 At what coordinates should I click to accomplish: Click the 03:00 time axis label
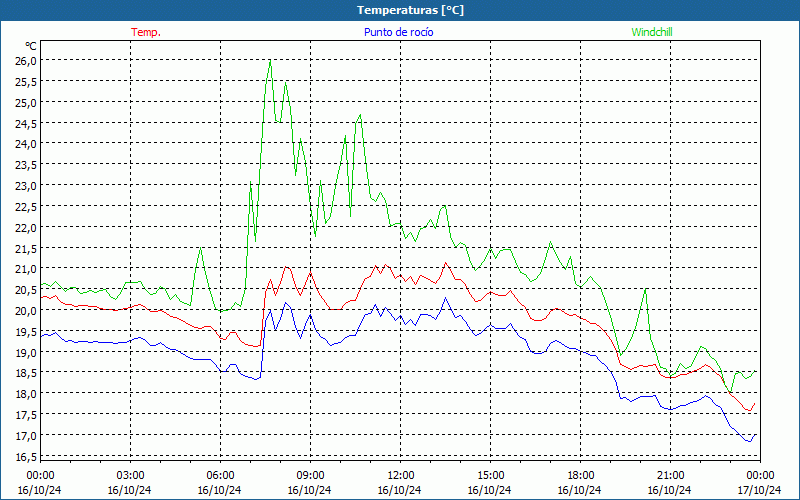[130, 476]
